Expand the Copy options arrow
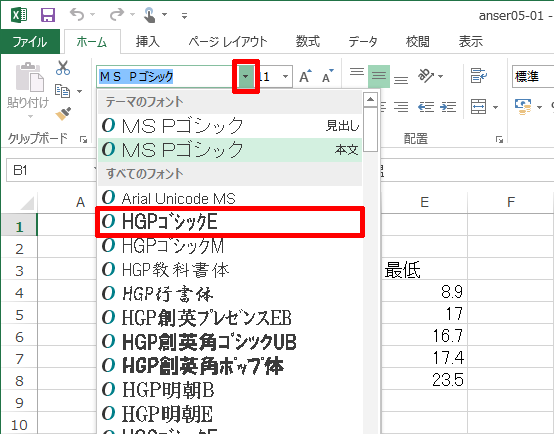The image size is (554, 434). (x=79, y=92)
